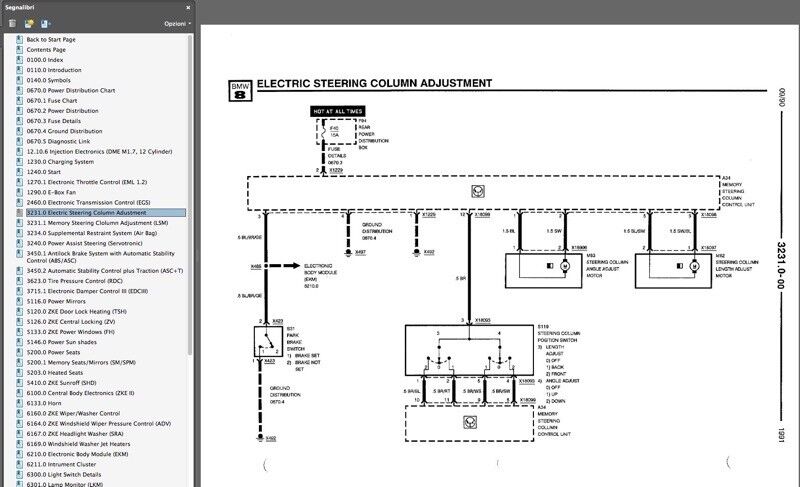Select 1230.0 Charging System bookmark

pos(60,161)
